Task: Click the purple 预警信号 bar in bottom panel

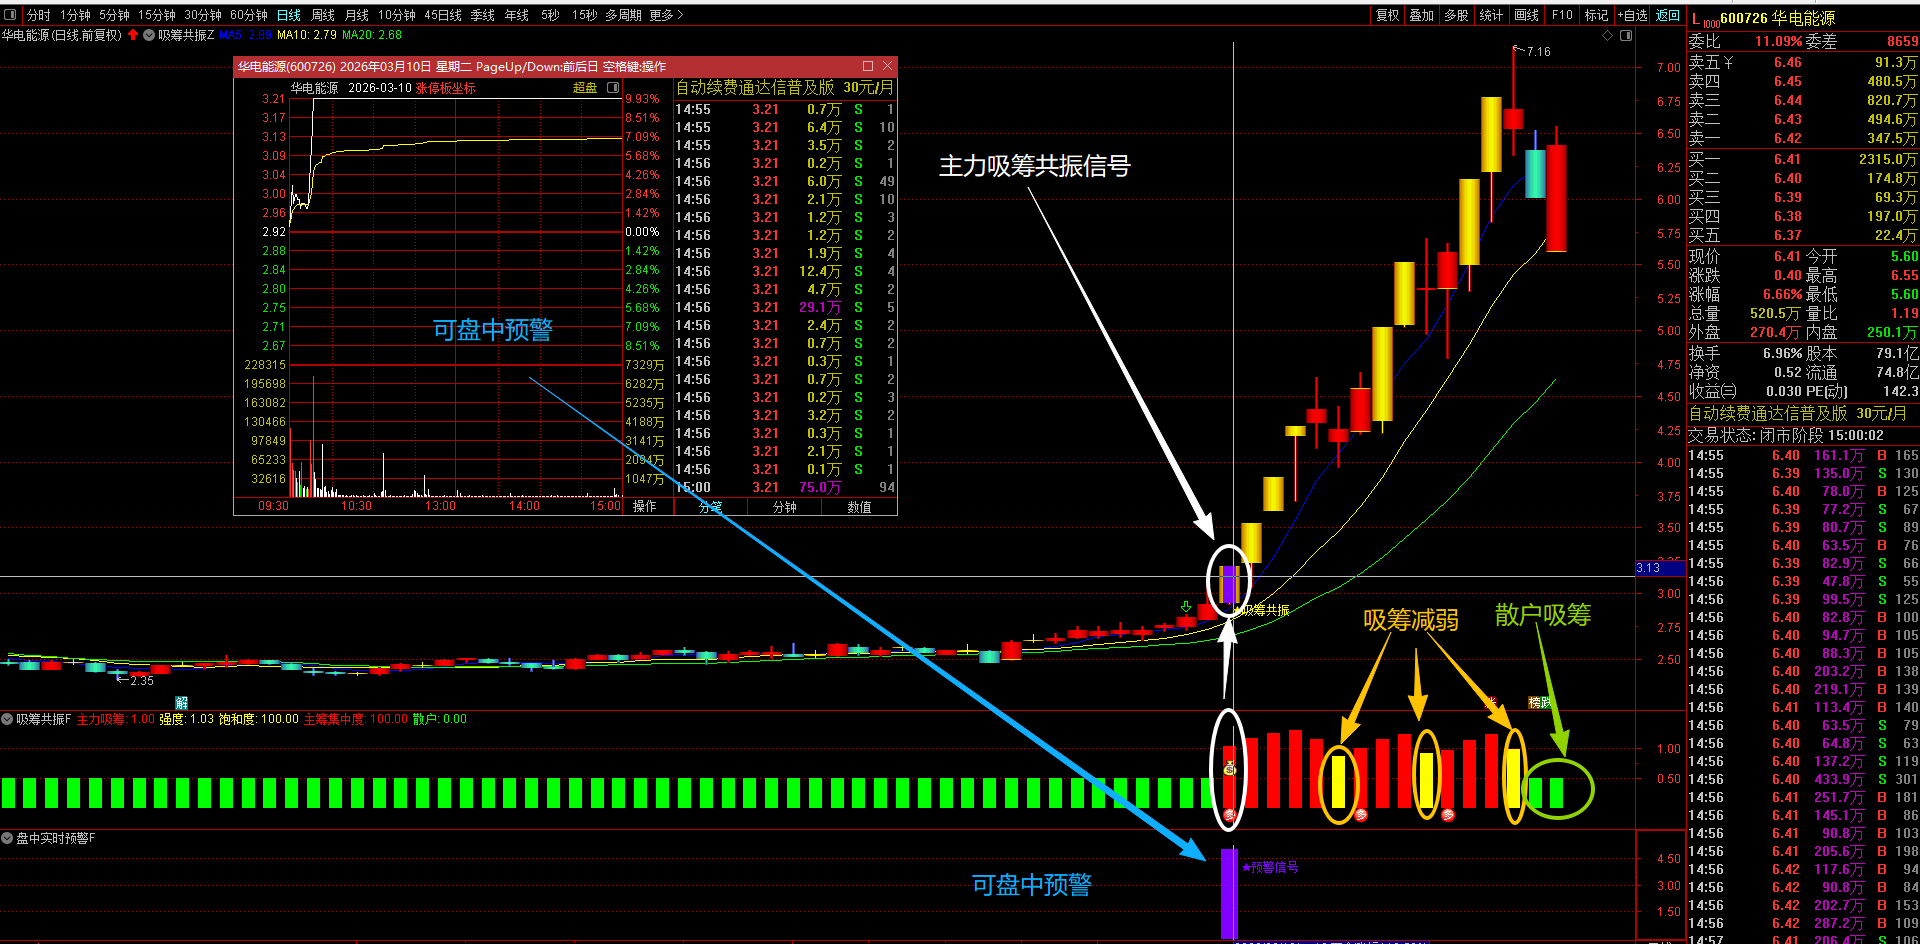Action: (x=1229, y=894)
